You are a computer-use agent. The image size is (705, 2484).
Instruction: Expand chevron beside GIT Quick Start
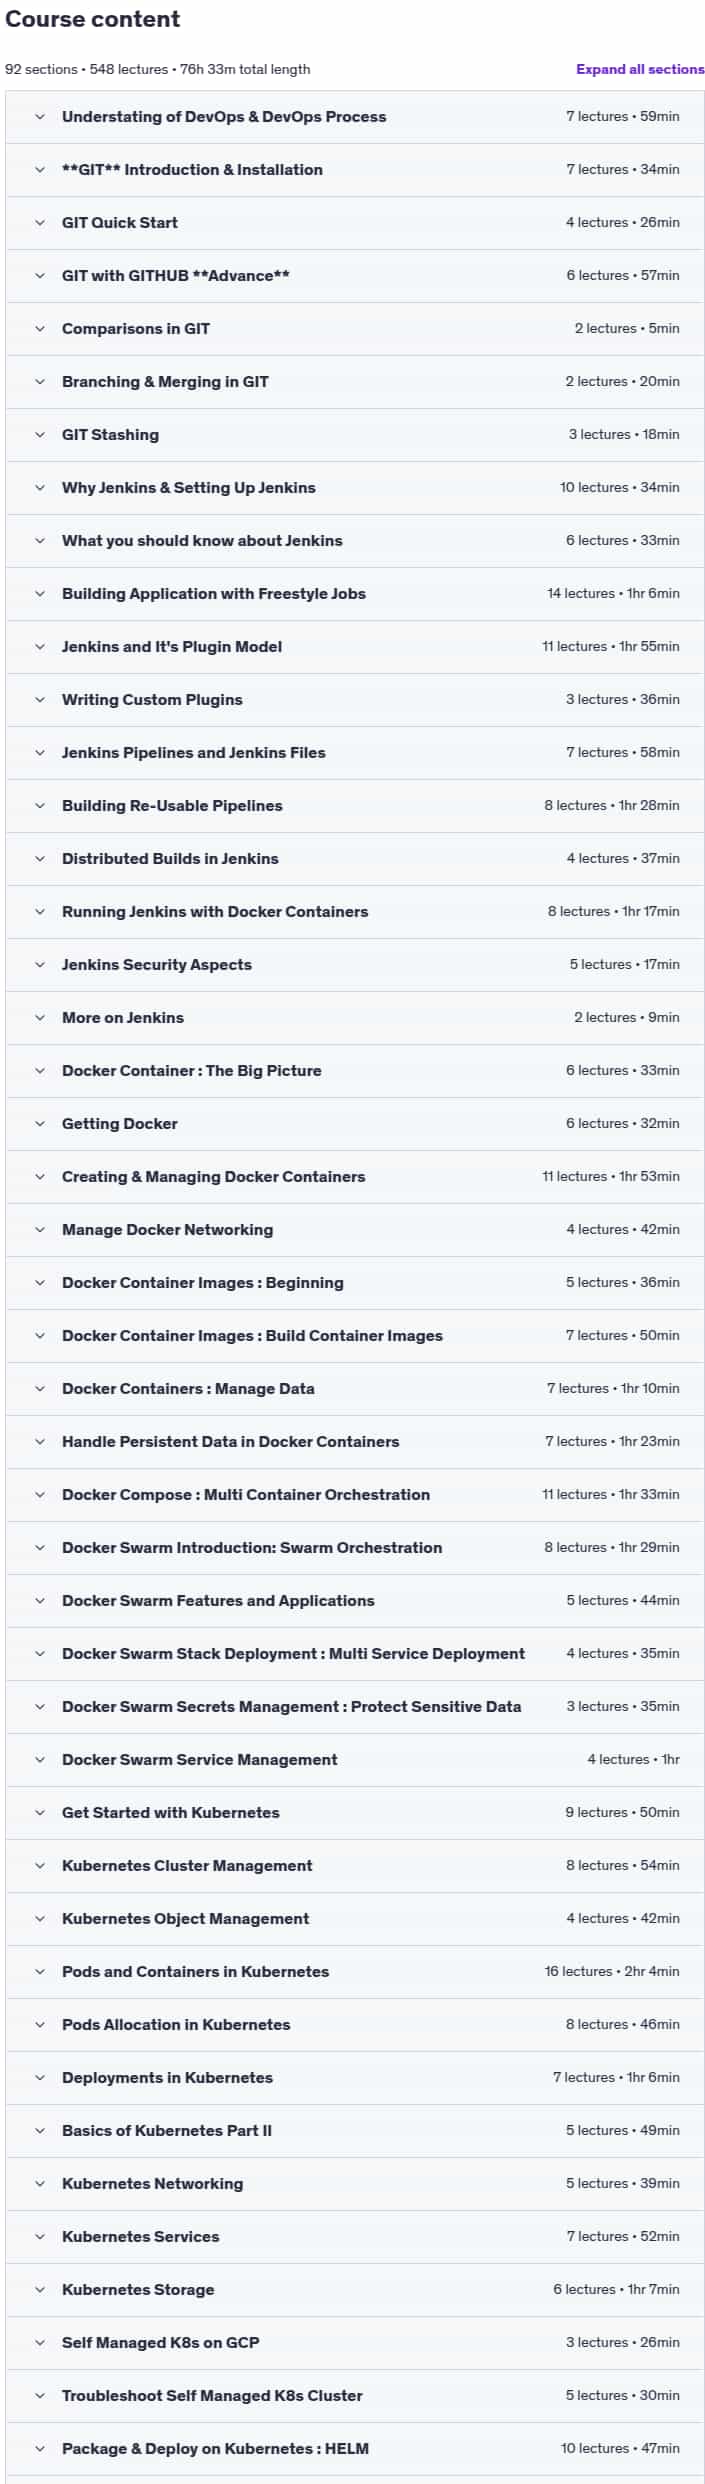[40, 223]
